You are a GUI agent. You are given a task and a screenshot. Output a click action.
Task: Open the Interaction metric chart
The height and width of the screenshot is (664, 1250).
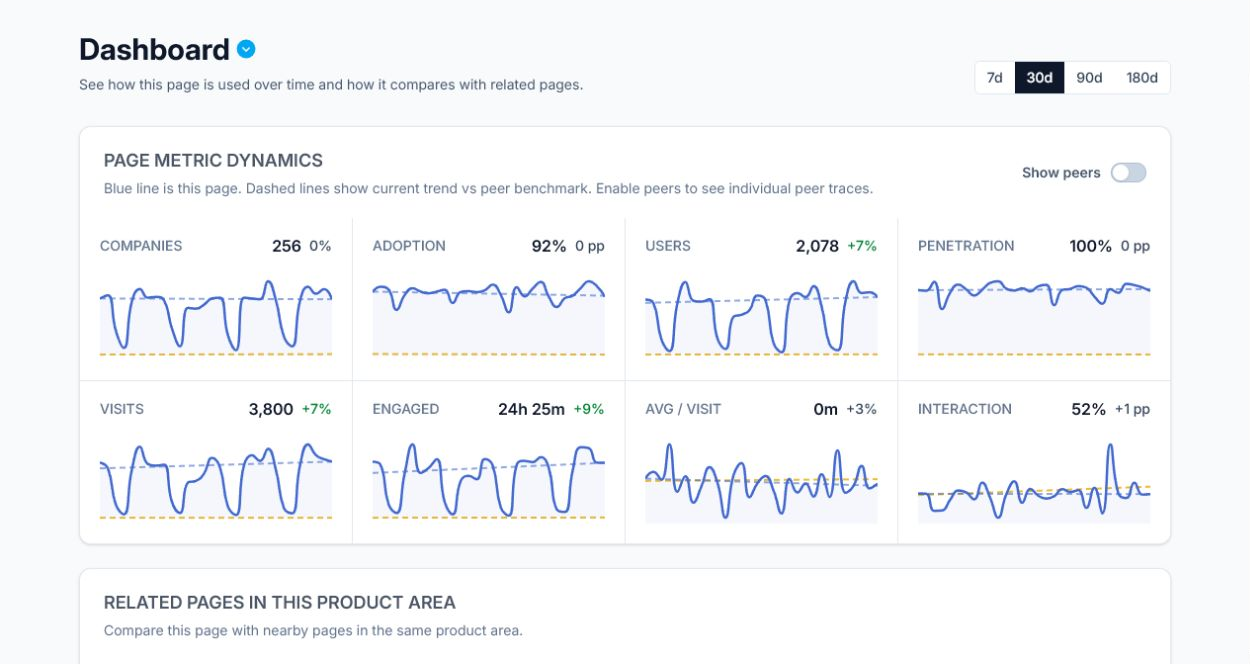click(1034, 483)
